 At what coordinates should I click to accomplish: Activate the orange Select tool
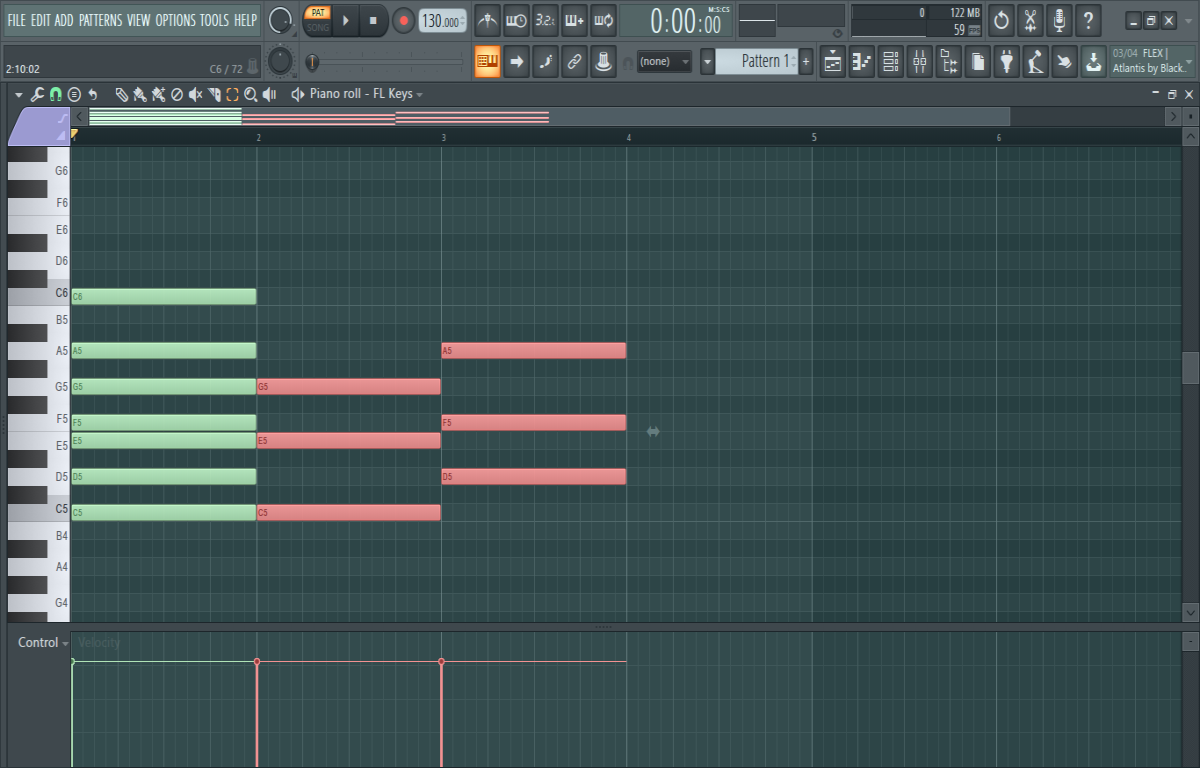pos(232,94)
